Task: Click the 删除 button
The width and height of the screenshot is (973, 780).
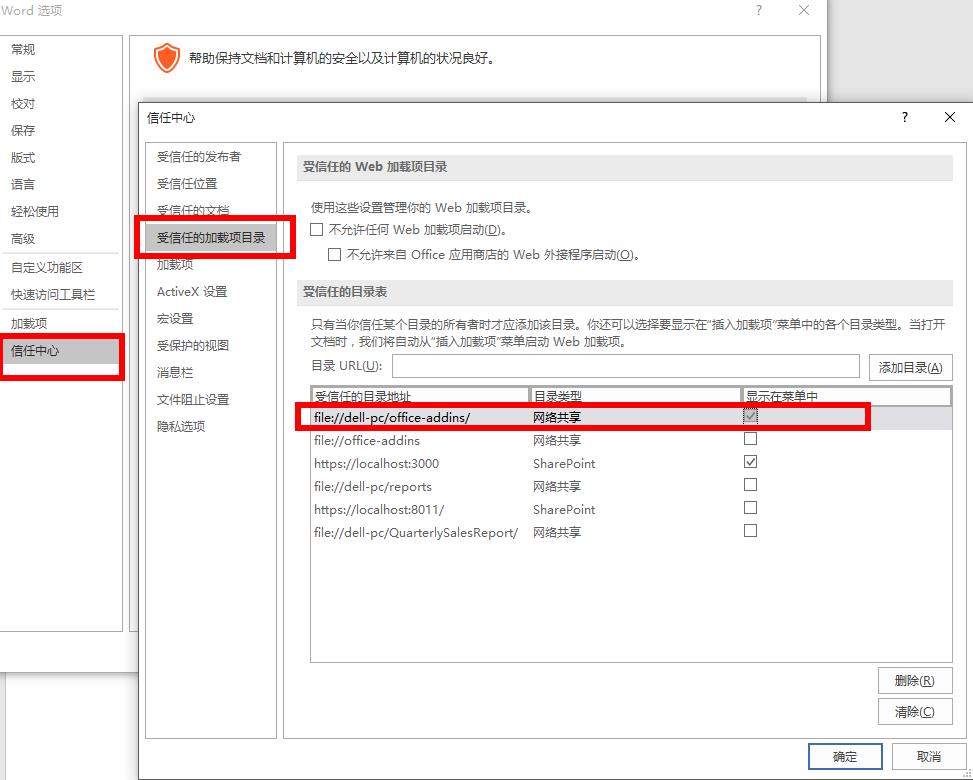Action: (915, 680)
